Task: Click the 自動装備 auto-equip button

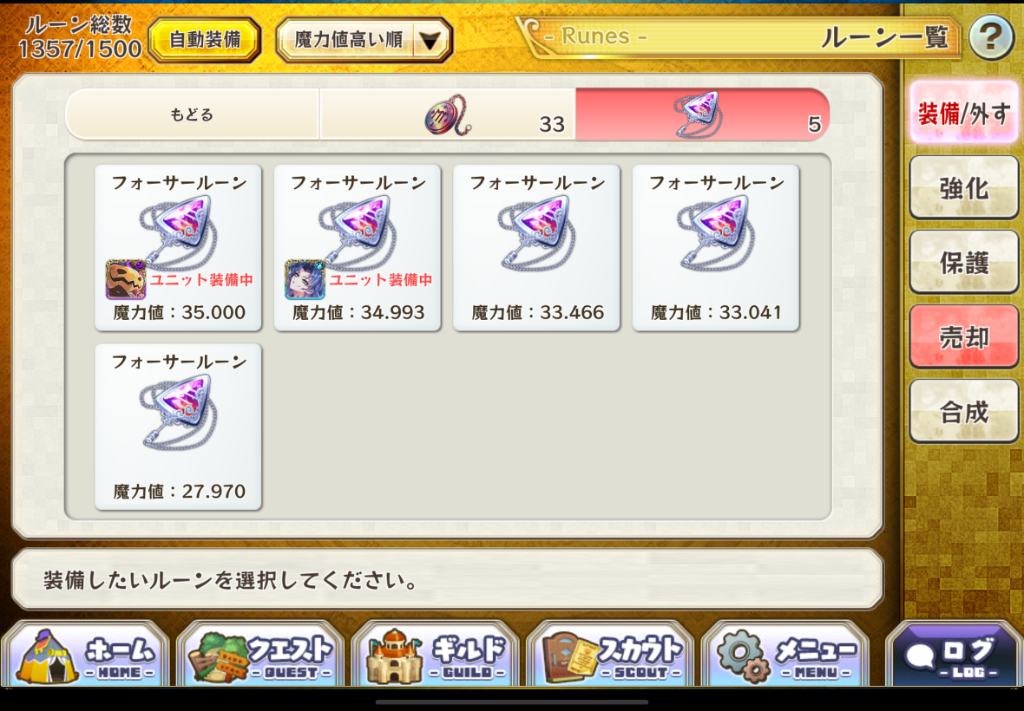Action: [x=205, y=40]
